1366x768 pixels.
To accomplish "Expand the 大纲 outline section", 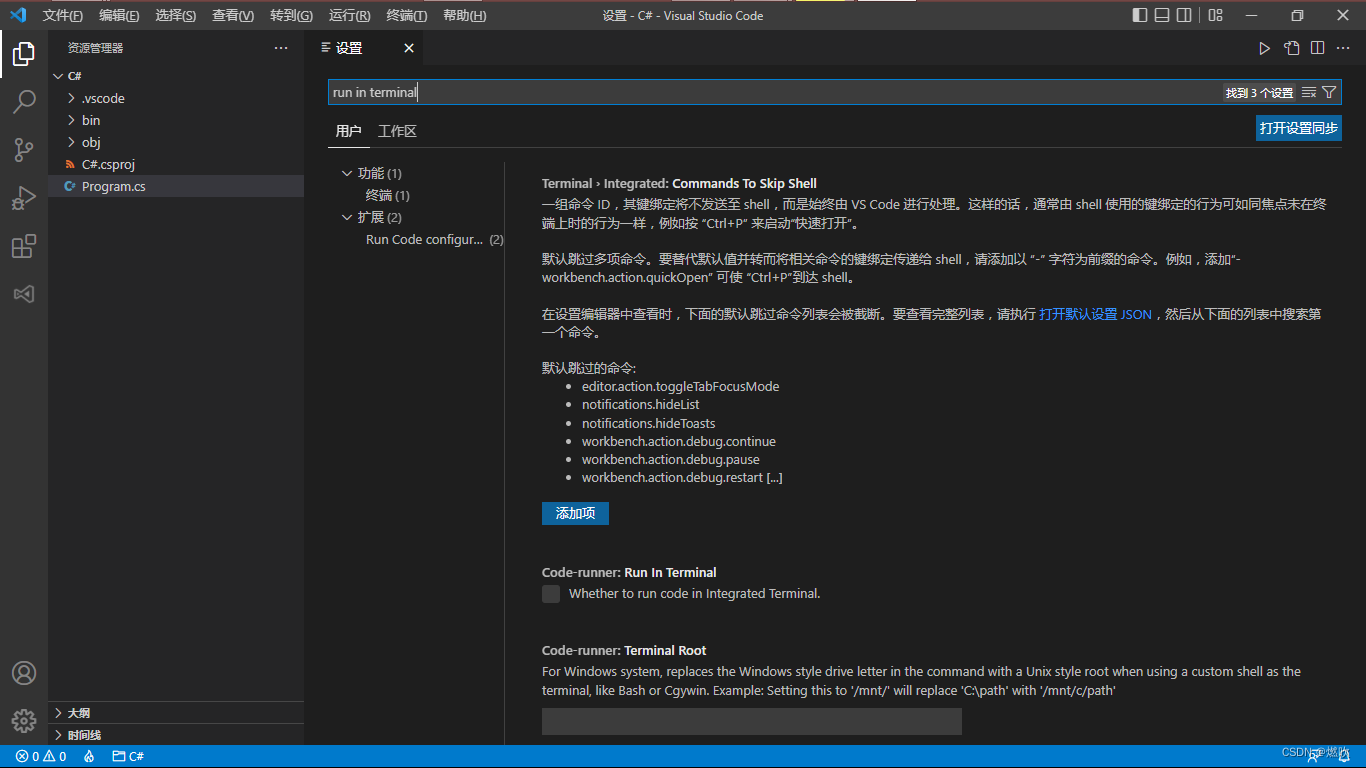I will point(176,713).
